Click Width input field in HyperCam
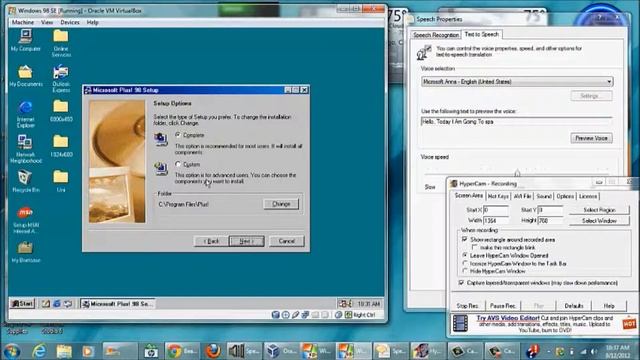This screenshot has height=360, width=640. pyautogui.click(x=496, y=220)
